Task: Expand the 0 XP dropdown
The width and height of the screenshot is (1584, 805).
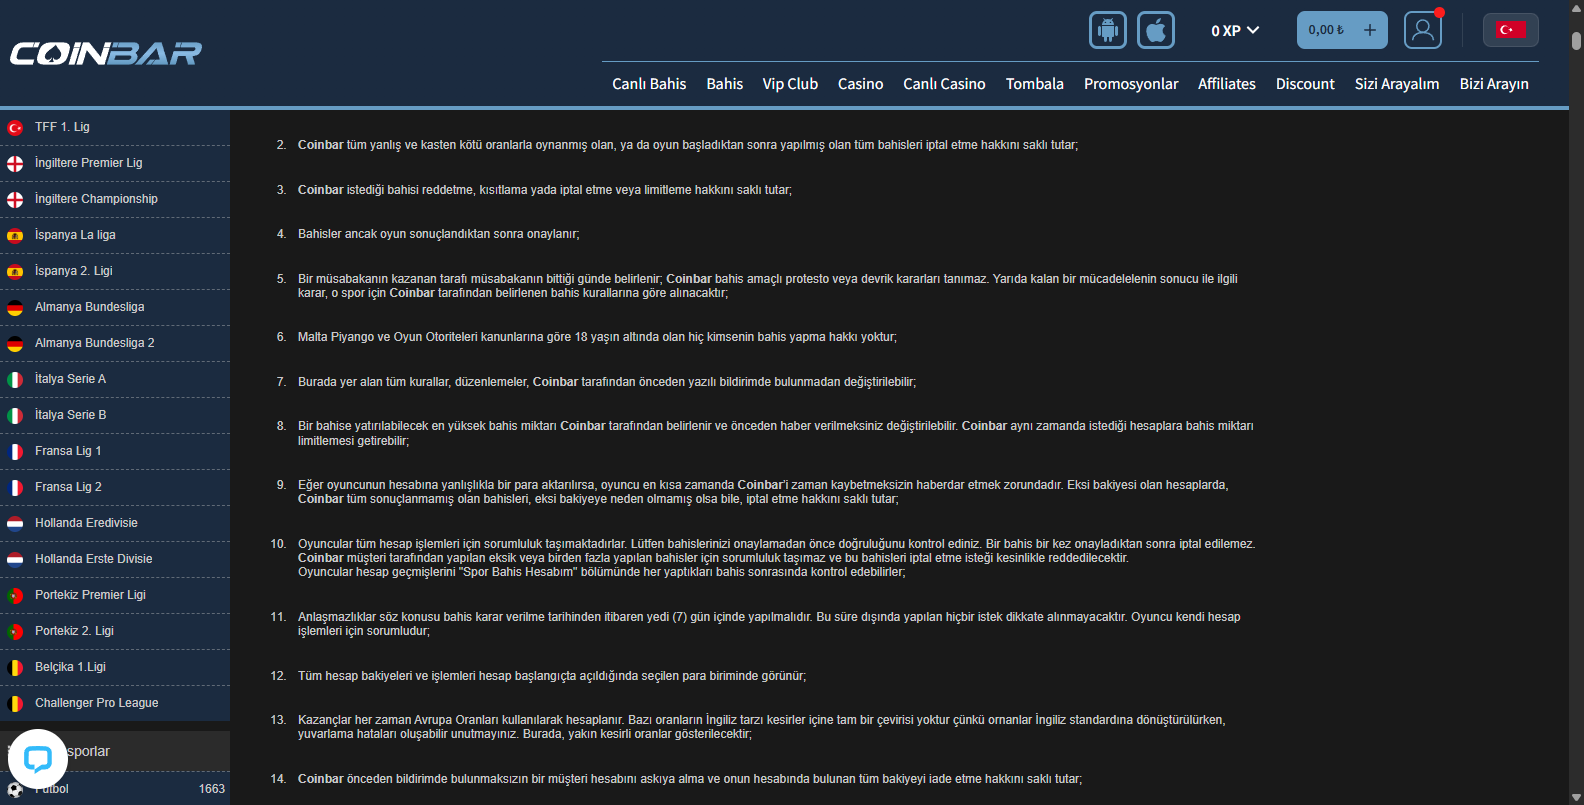Action: click(1235, 31)
